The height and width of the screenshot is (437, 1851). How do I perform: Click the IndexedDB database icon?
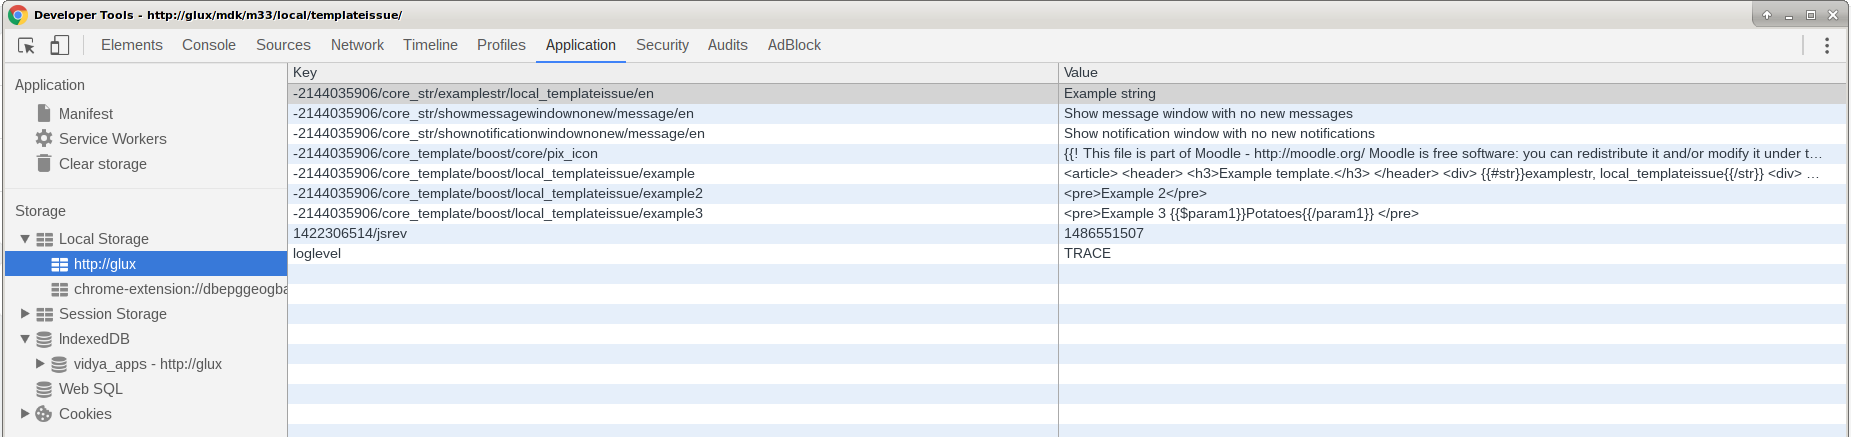click(44, 339)
